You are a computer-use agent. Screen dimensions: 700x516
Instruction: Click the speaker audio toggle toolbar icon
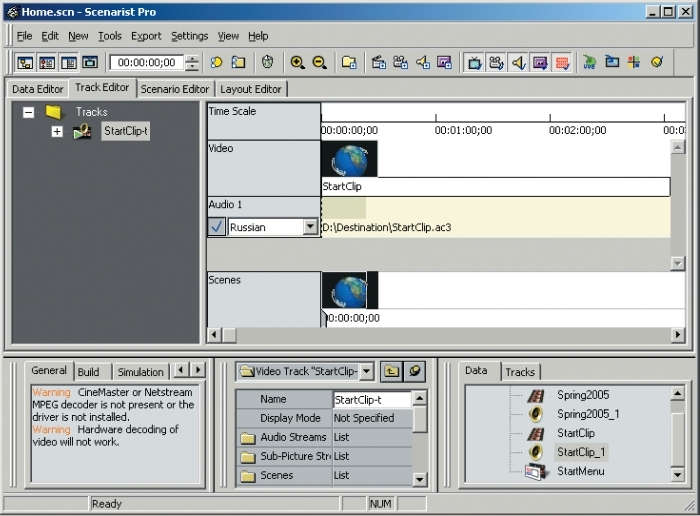click(x=518, y=62)
